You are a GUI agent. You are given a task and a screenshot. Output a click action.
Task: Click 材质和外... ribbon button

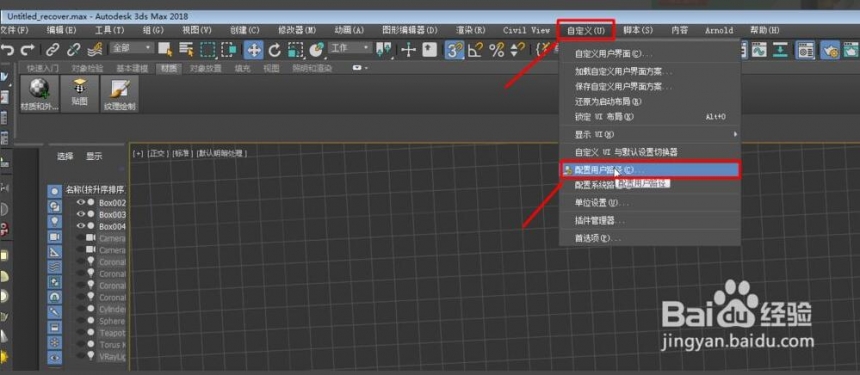39,94
